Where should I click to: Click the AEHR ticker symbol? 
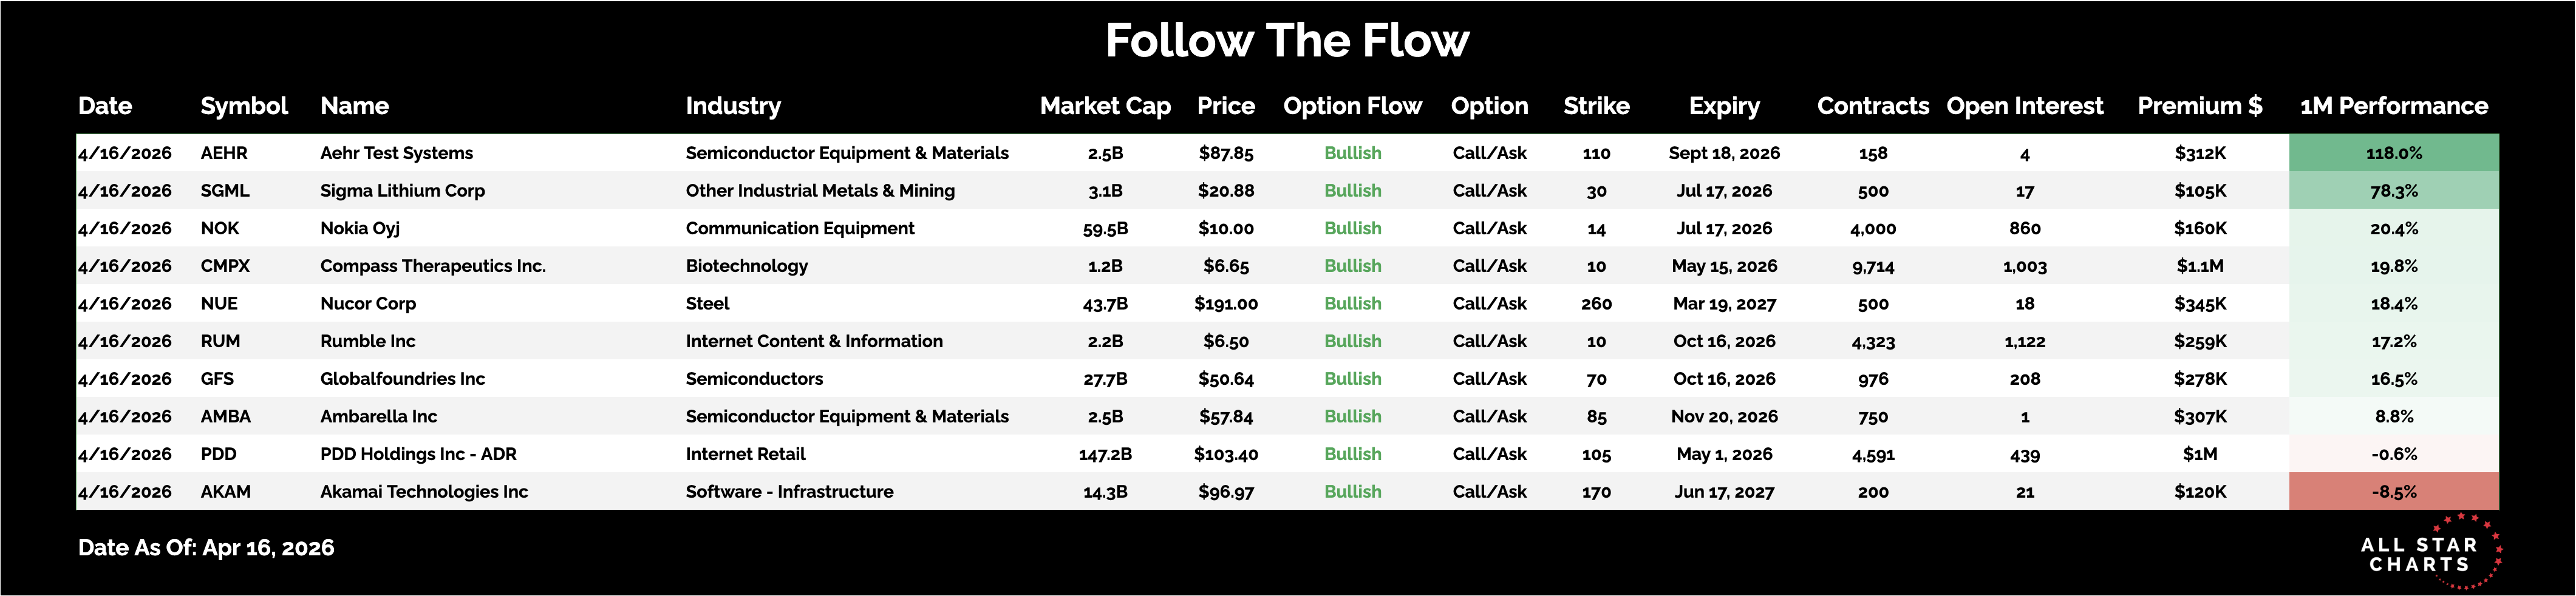coord(224,153)
